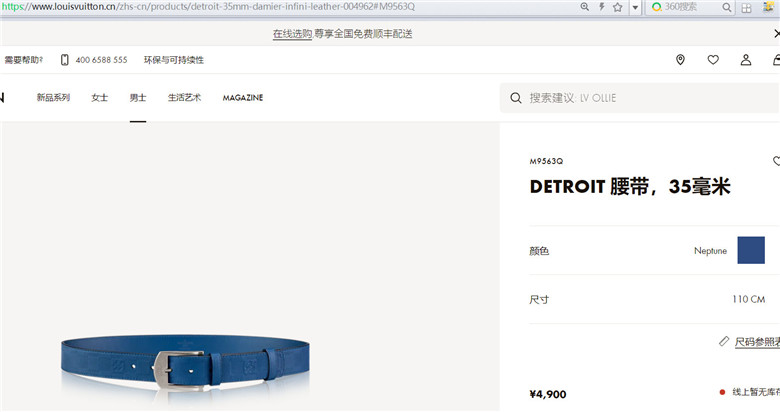This screenshot has height=412, width=780.
Task: Open the Neptune color selector row
Action: click(x=647, y=250)
